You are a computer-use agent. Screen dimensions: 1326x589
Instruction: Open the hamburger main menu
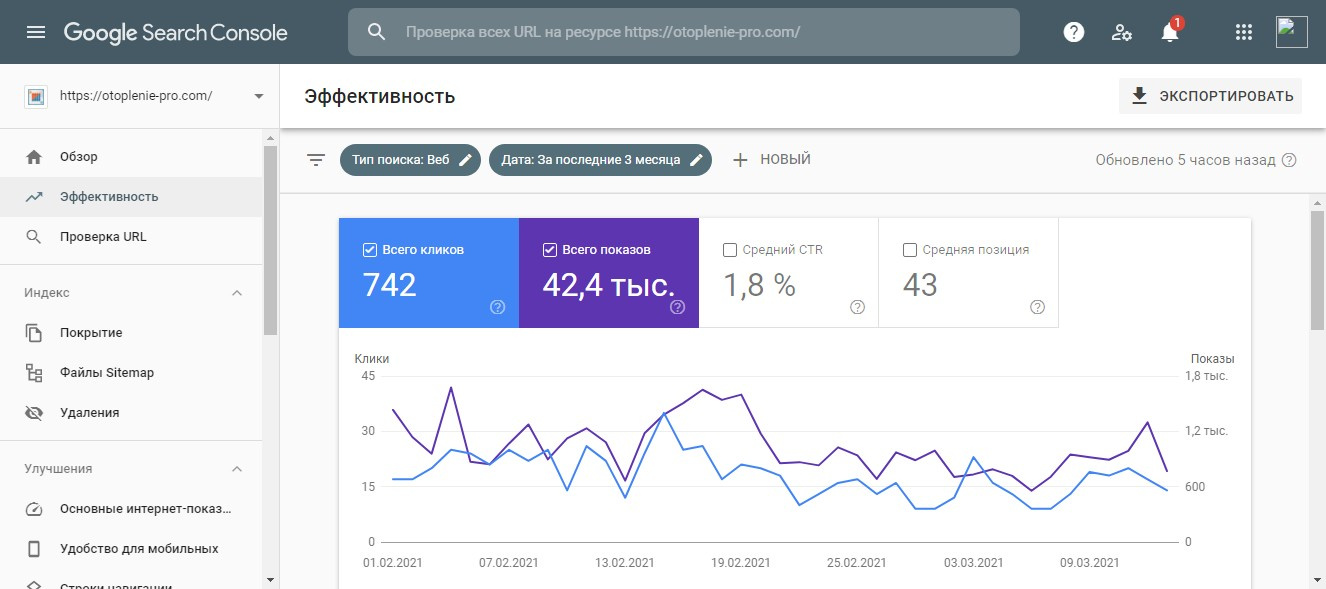[36, 32]
